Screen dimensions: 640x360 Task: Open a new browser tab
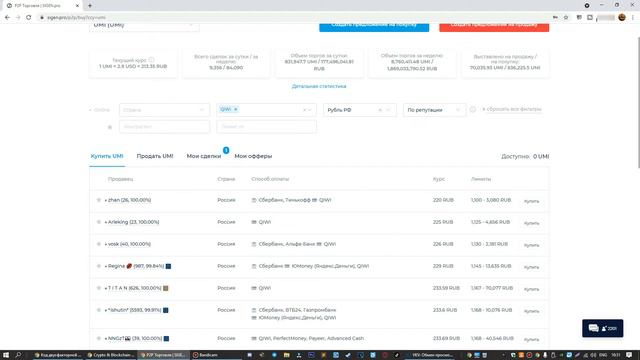[x=90, y=6]
